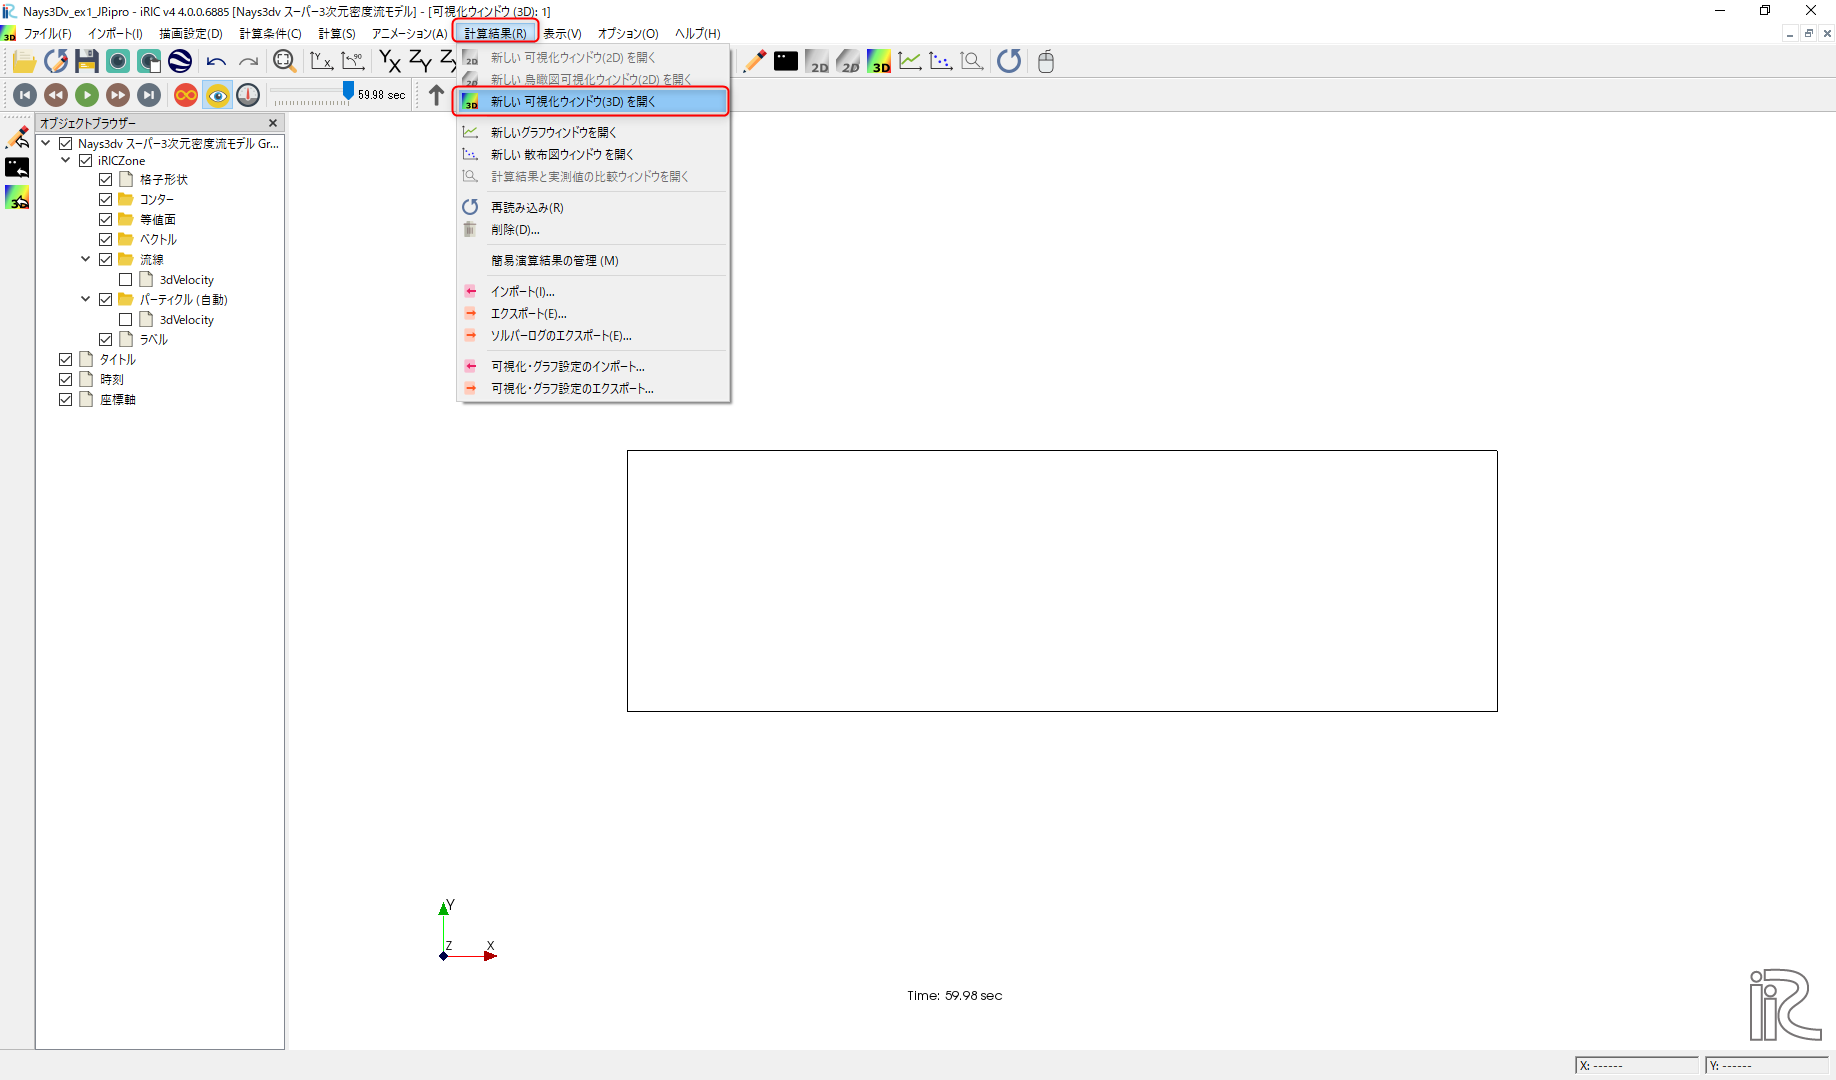Viewport: 1836px width, 1080px height.
Task: Click the Google Earth export icon
Action: 180,62
